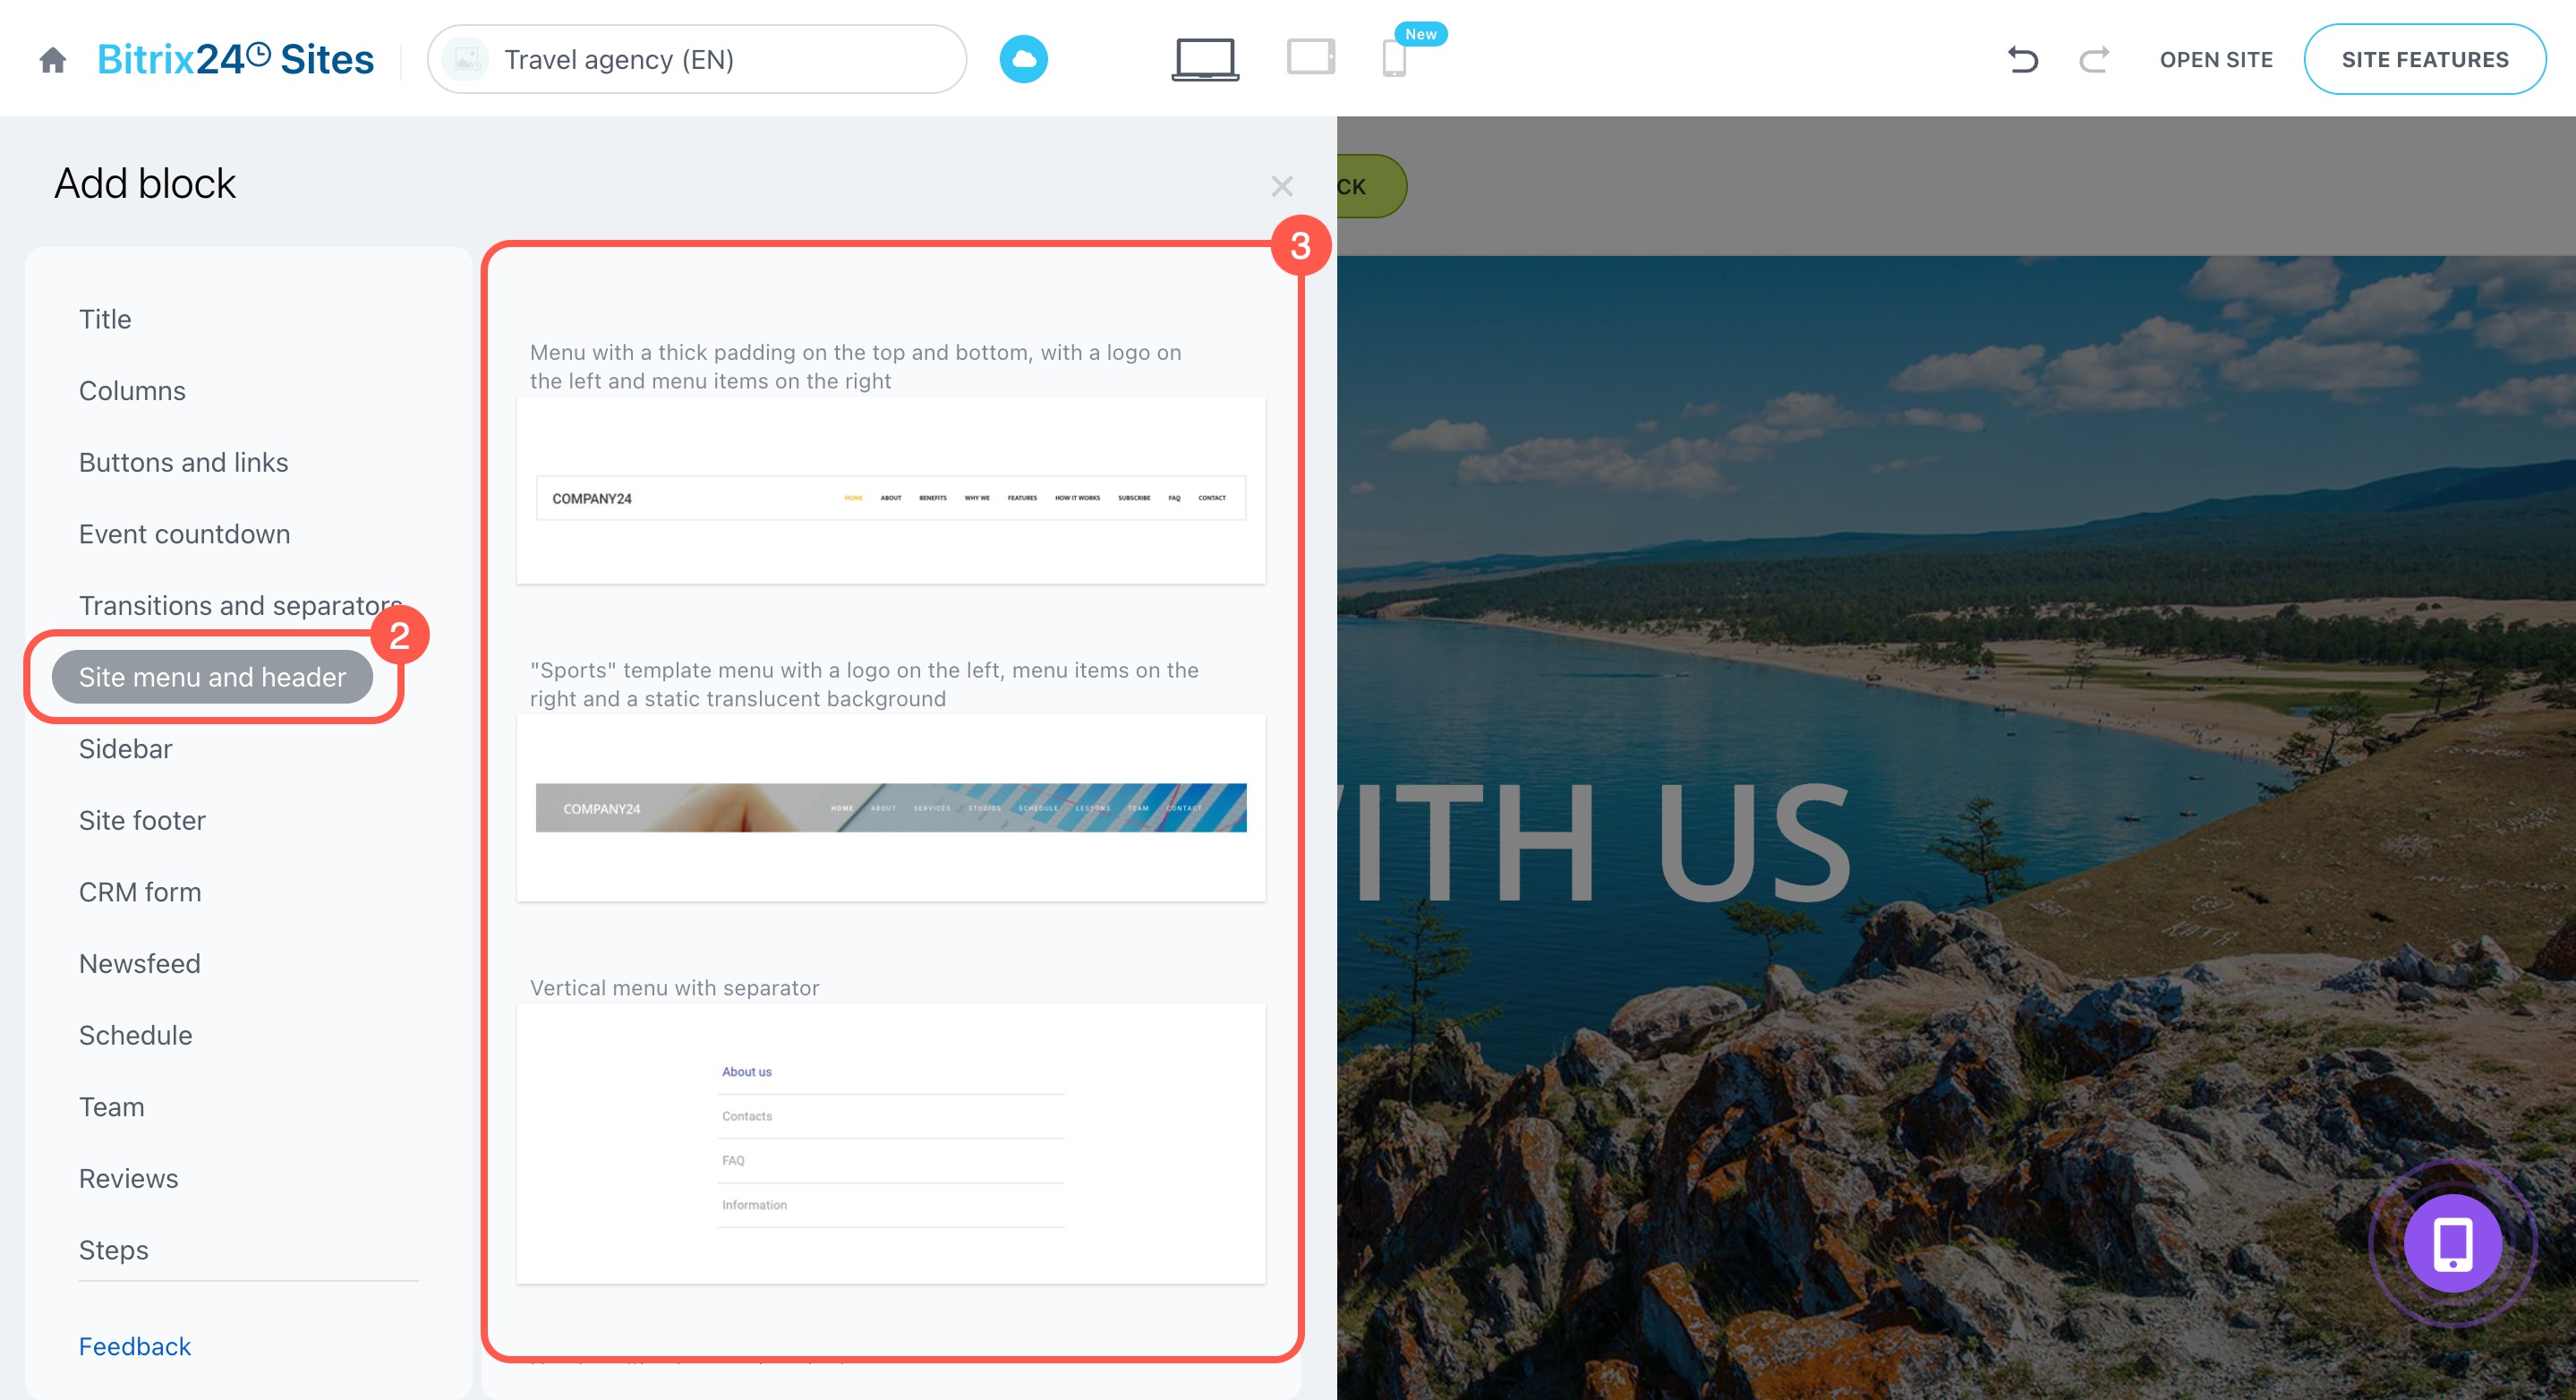
Task: Click the Travel agency (EN) page field
Action: 697,60
